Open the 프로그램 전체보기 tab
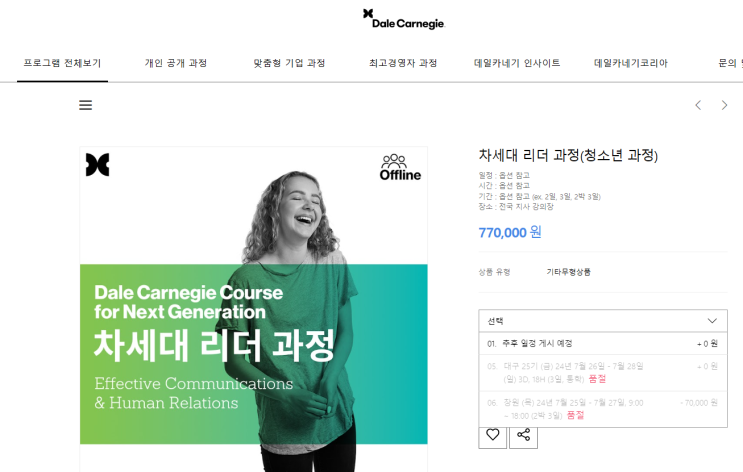This screenshot has width=743, height=472. 63,63
